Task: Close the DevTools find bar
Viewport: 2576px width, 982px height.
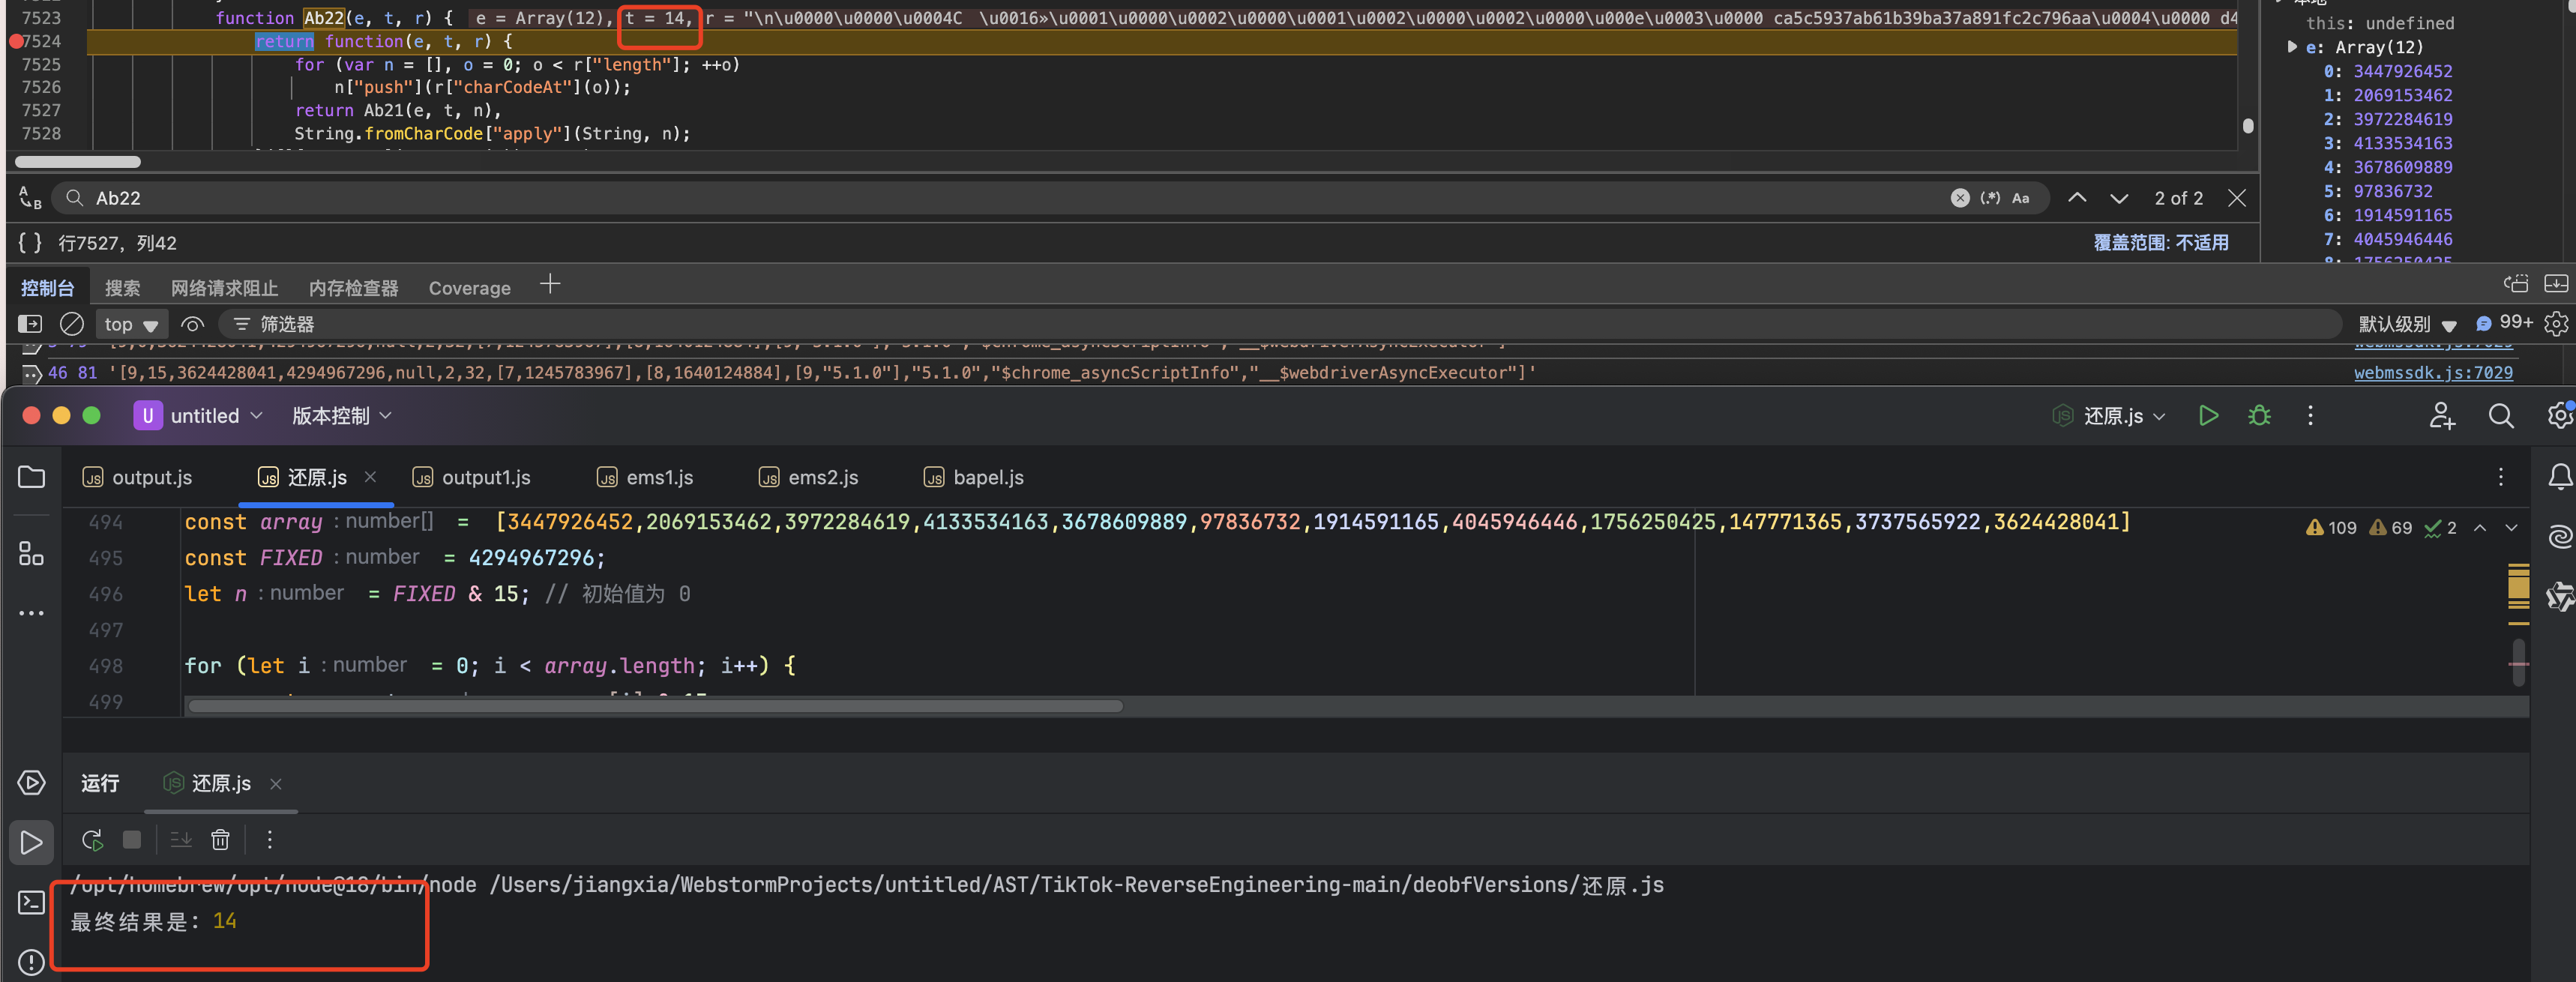Action: tap(2237, 198)
